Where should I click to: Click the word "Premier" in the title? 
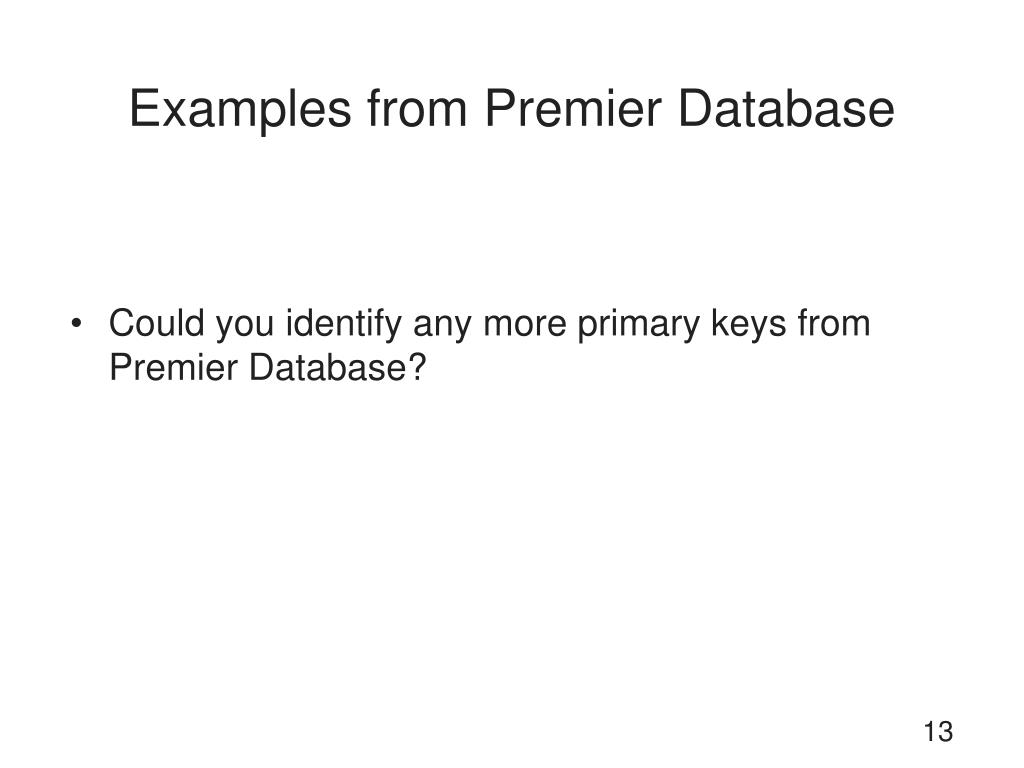[573, 108]
